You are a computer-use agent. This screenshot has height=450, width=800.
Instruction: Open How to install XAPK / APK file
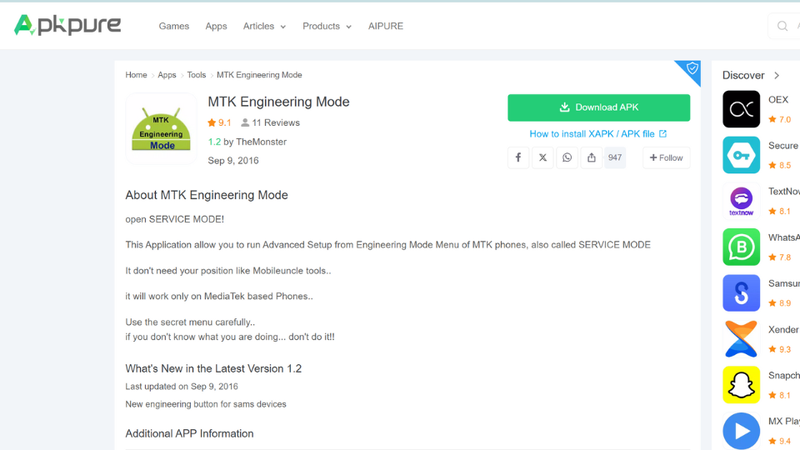[x=598, y=134]
